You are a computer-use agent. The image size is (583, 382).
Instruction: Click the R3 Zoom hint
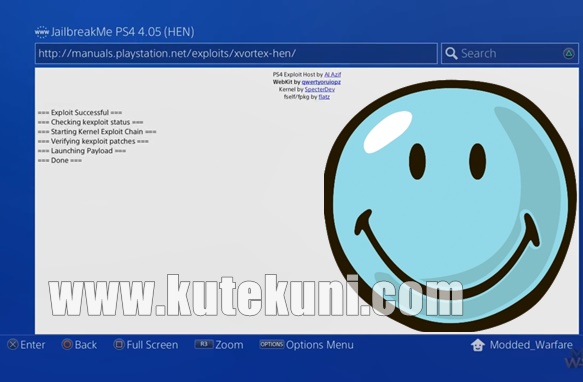point(219,345)
